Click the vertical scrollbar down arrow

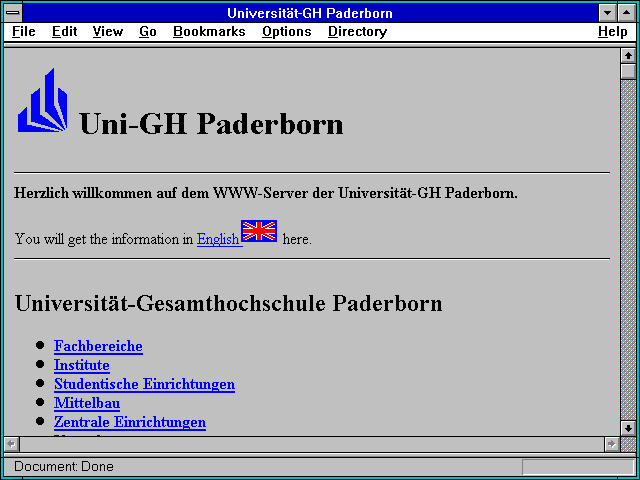tap(628, 428)
